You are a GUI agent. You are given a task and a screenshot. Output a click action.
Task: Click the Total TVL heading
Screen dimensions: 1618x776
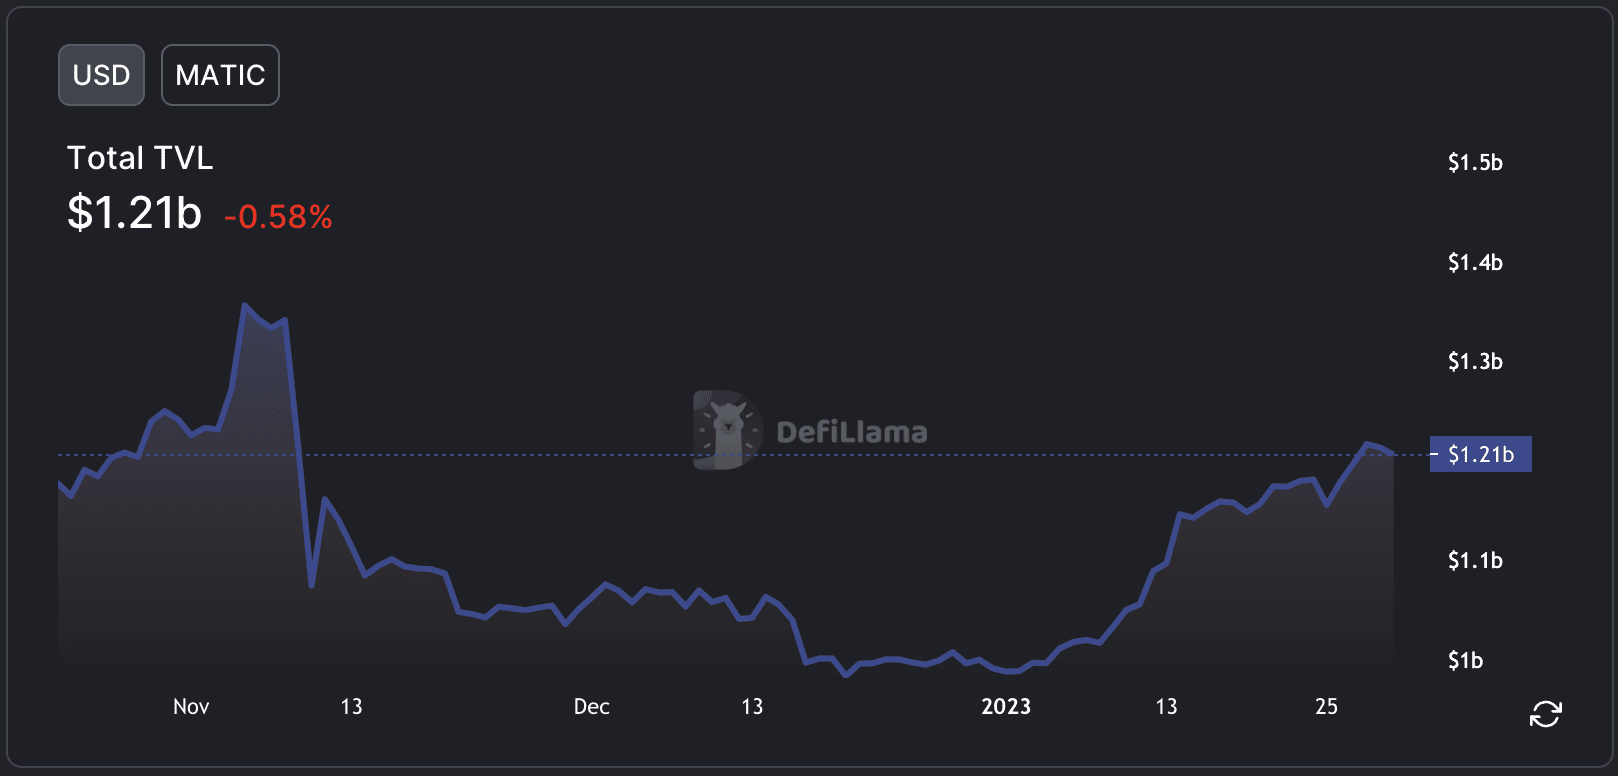click(140, 158)
